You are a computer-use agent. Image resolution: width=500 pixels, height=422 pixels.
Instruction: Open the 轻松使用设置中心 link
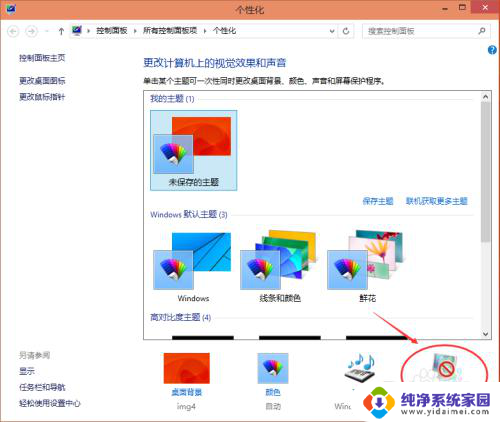click(50, 403)
